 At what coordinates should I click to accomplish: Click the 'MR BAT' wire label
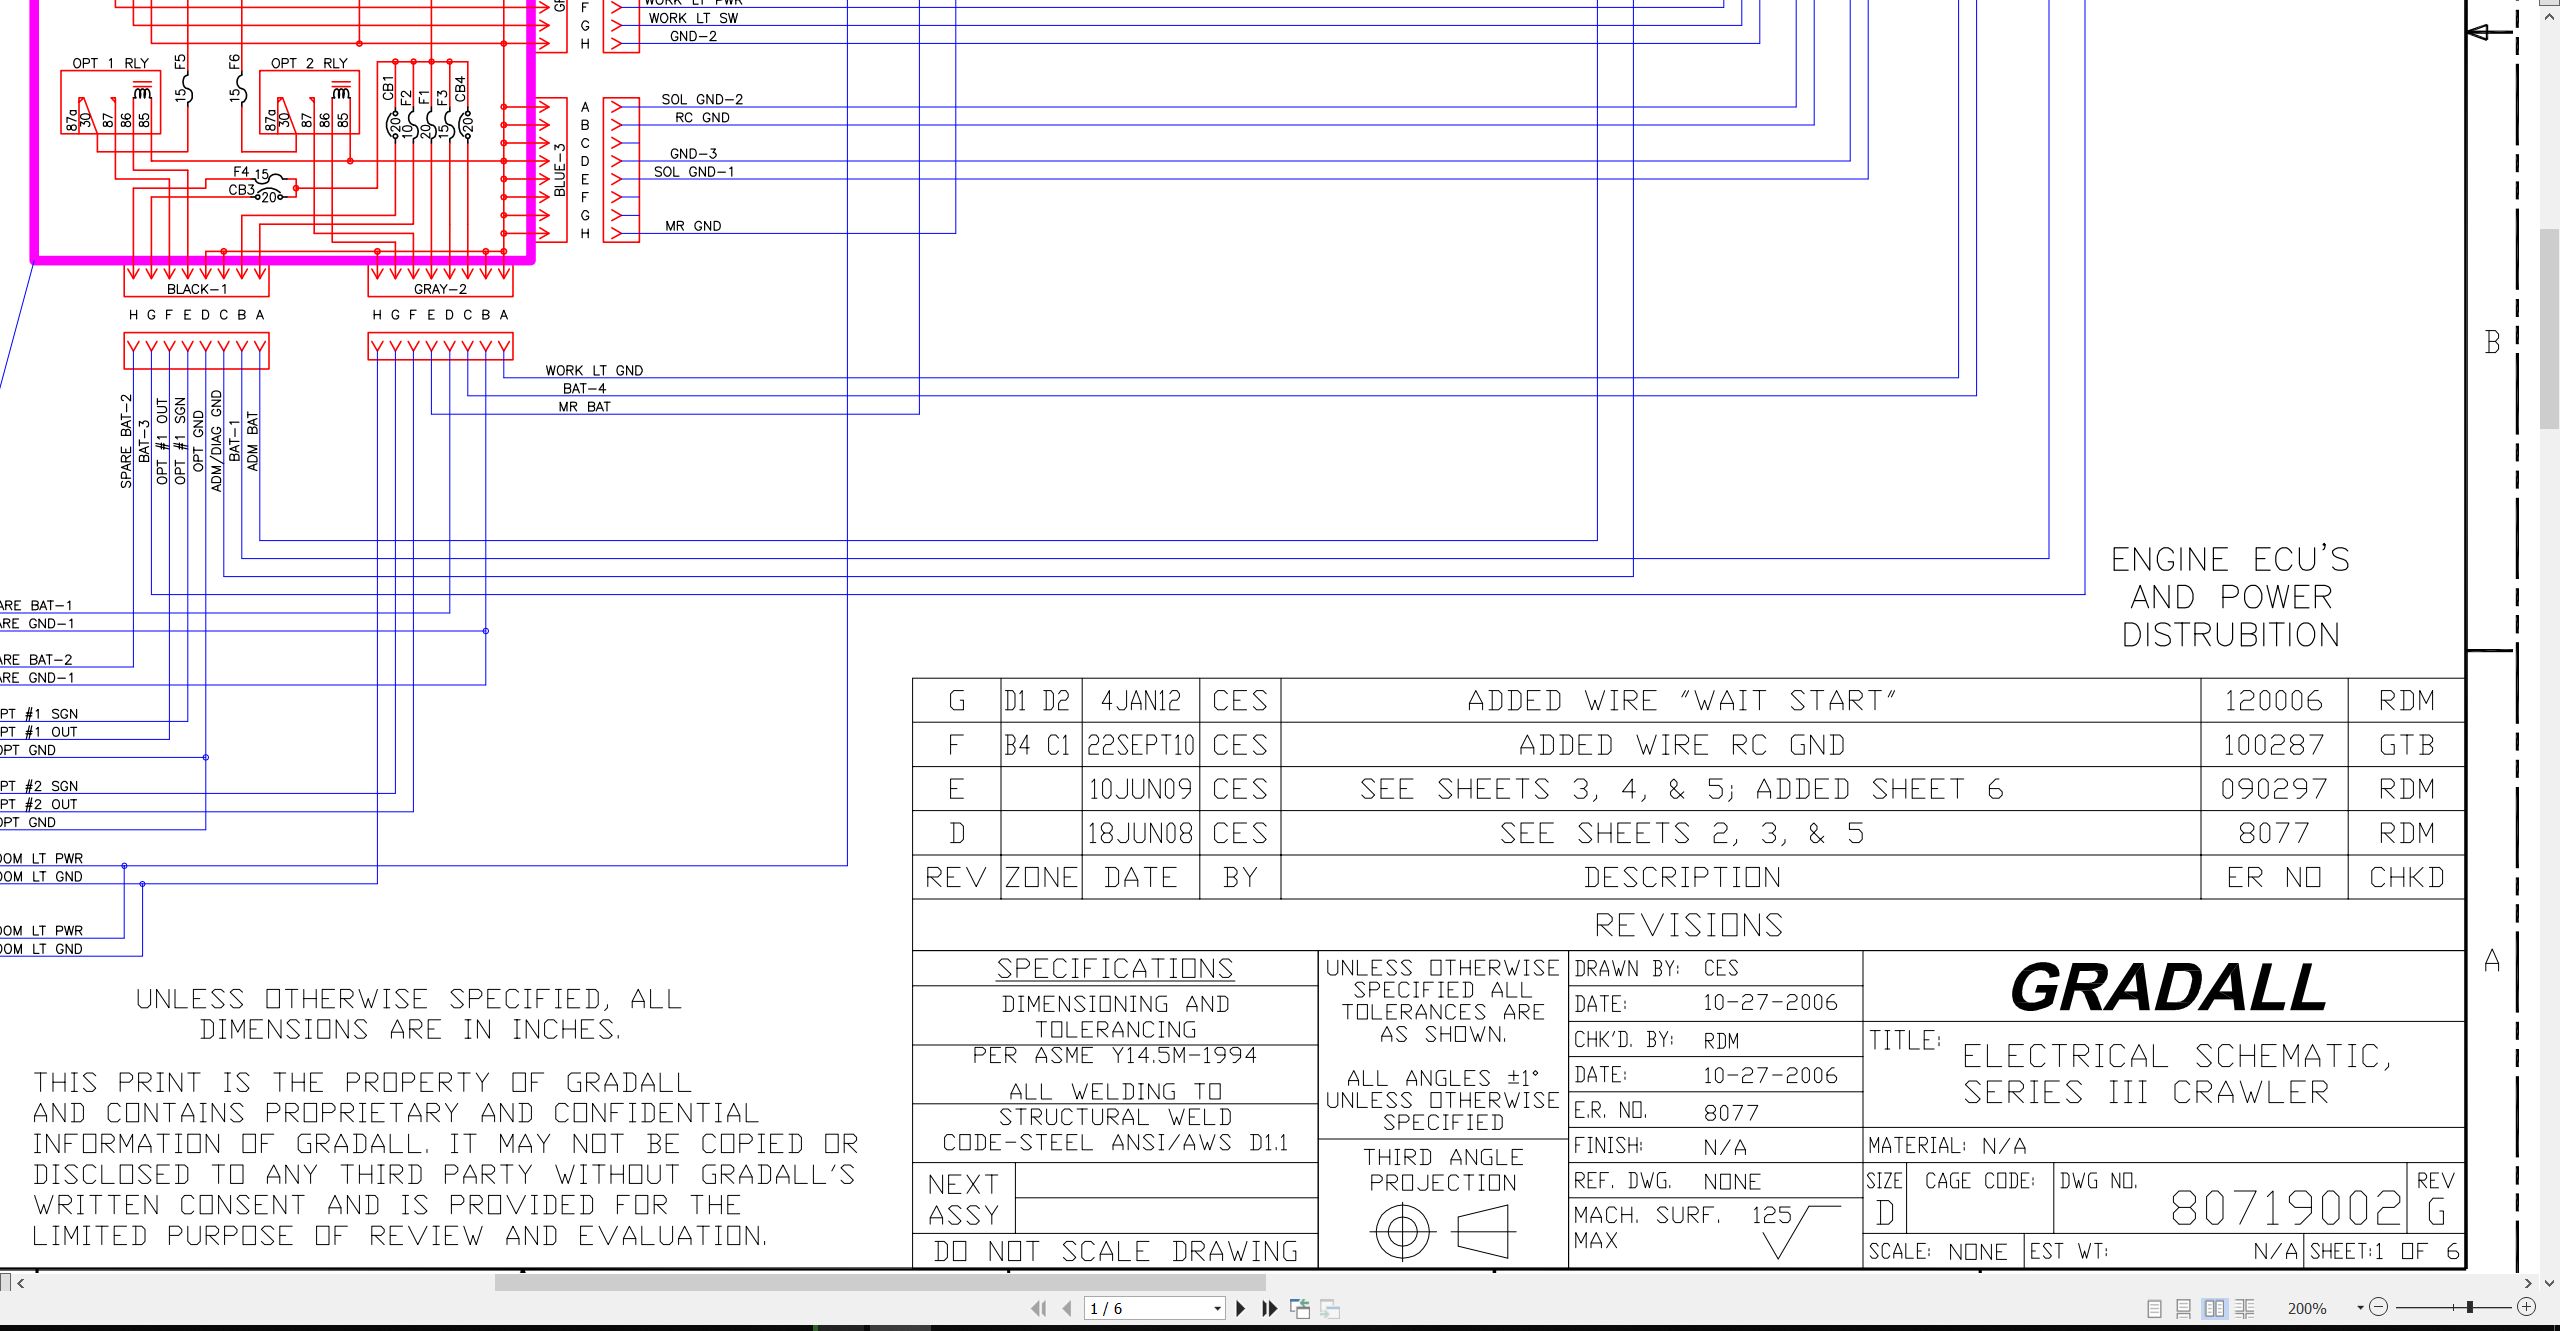(584, 406)
